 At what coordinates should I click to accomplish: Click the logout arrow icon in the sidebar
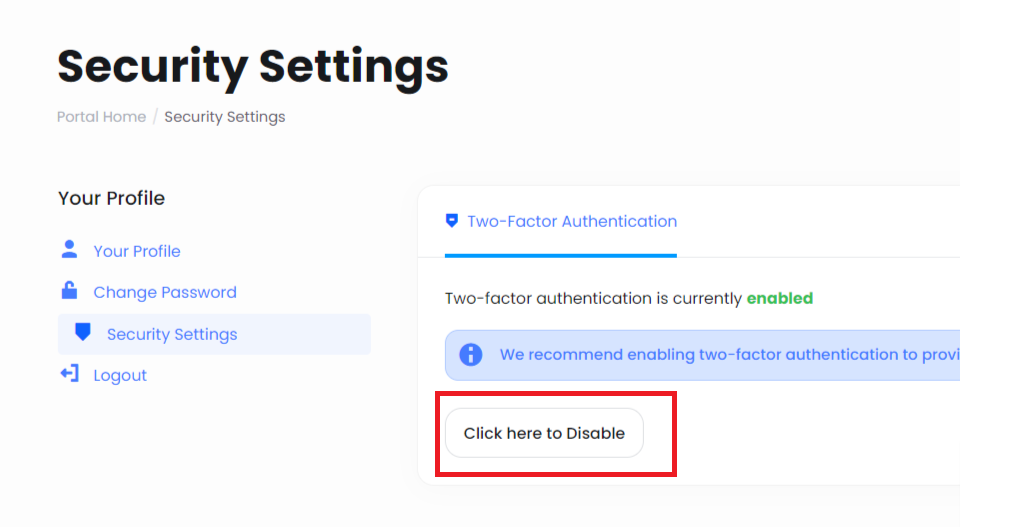[x=69, y=374]
